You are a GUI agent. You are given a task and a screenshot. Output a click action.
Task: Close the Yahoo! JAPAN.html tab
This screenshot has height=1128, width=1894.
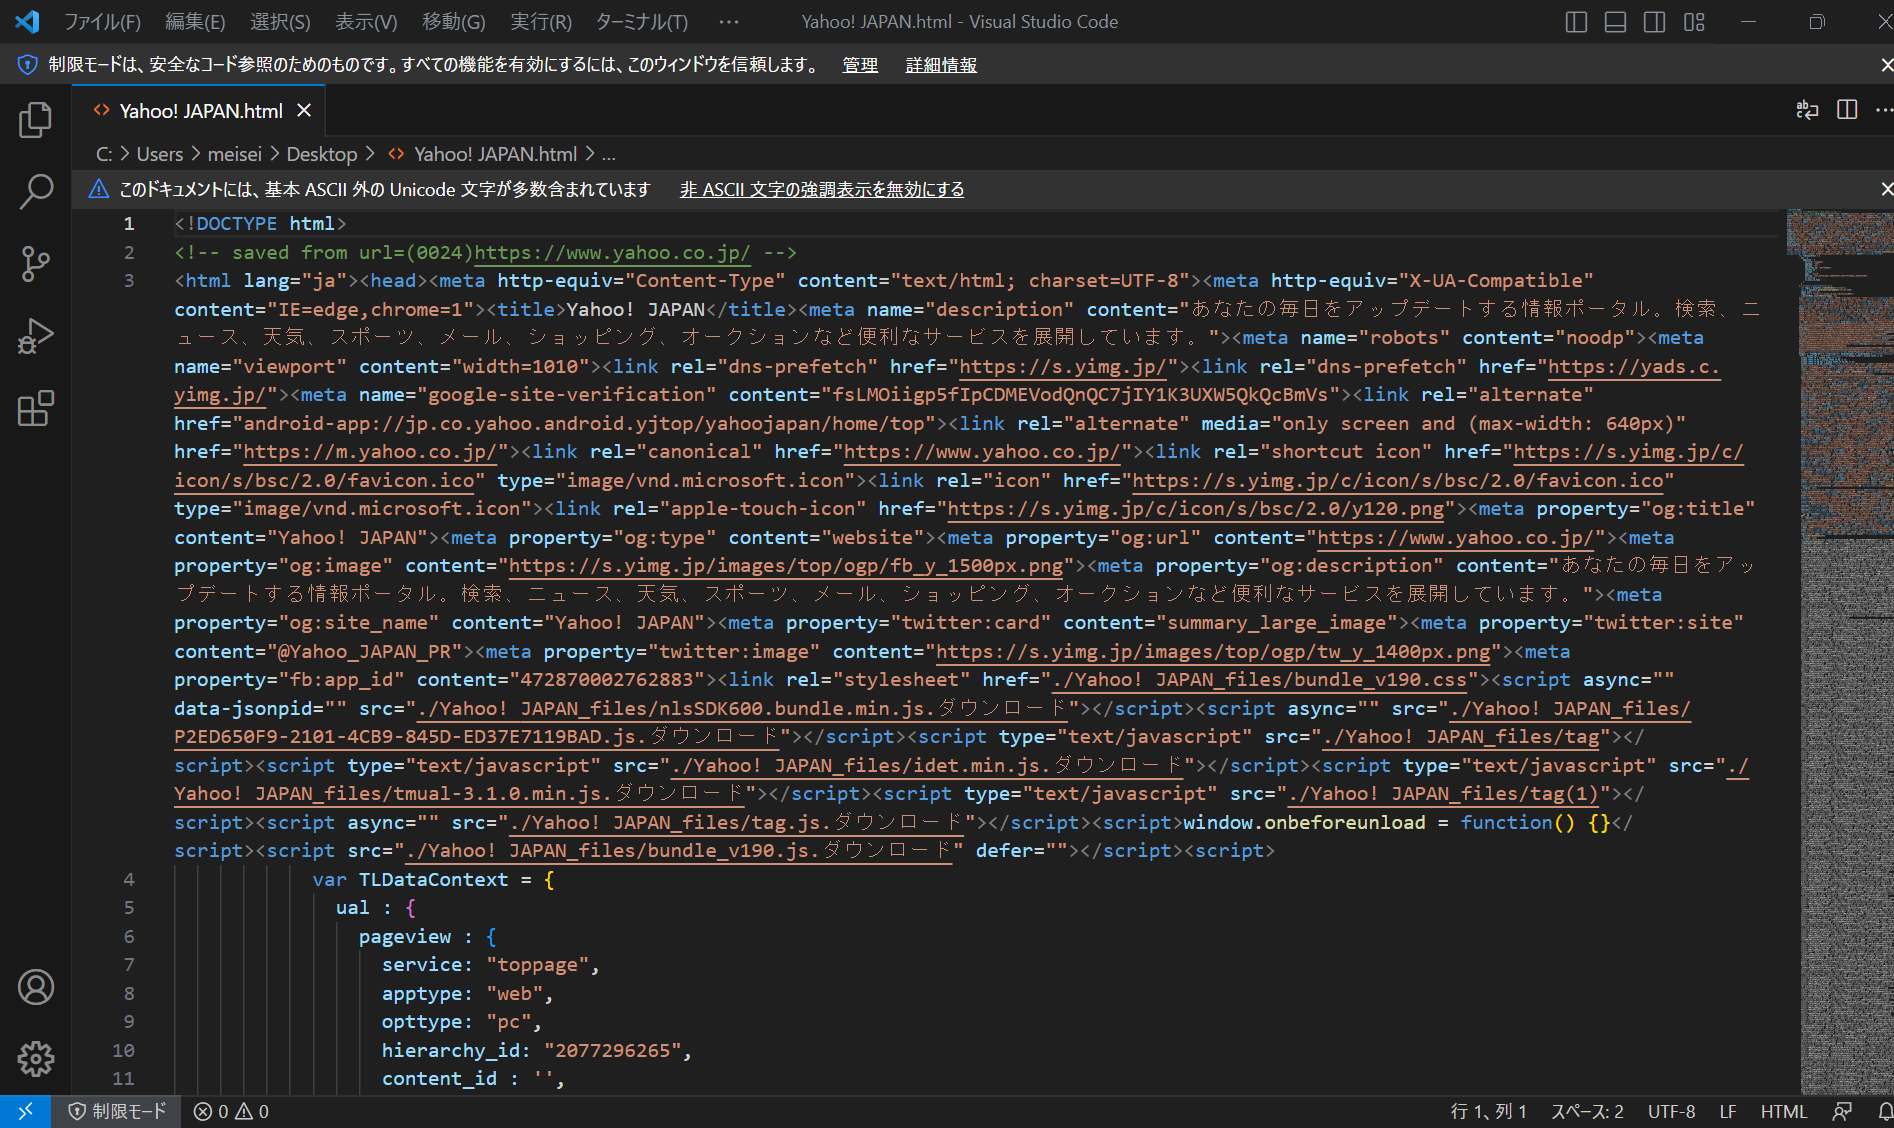point(304,111)
